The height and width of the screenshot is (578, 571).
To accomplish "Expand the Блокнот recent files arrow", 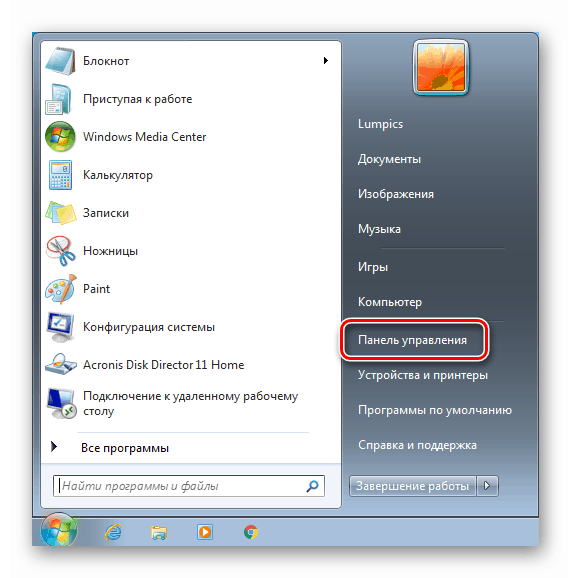I will (325, 61).
